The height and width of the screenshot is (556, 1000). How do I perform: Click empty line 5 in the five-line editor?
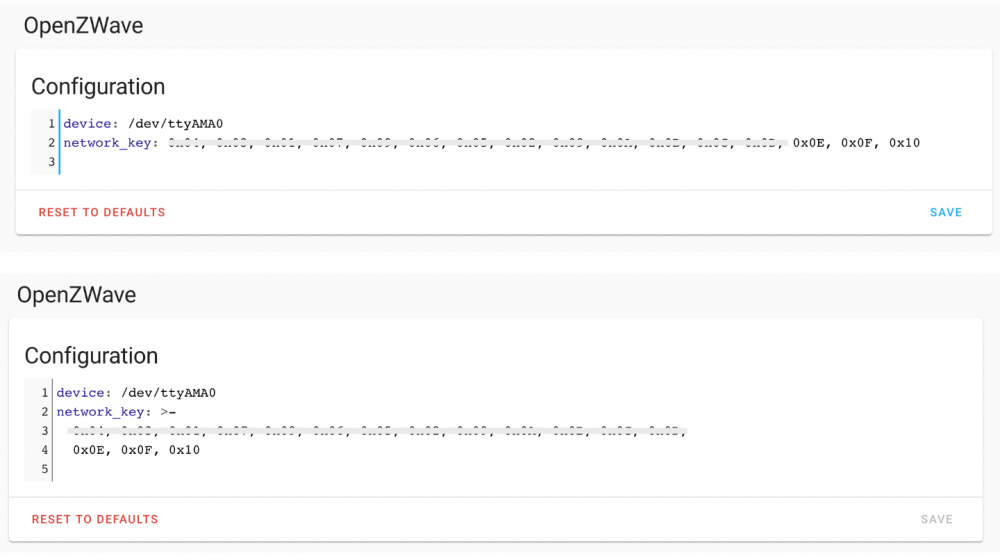(x=300, y=469)
